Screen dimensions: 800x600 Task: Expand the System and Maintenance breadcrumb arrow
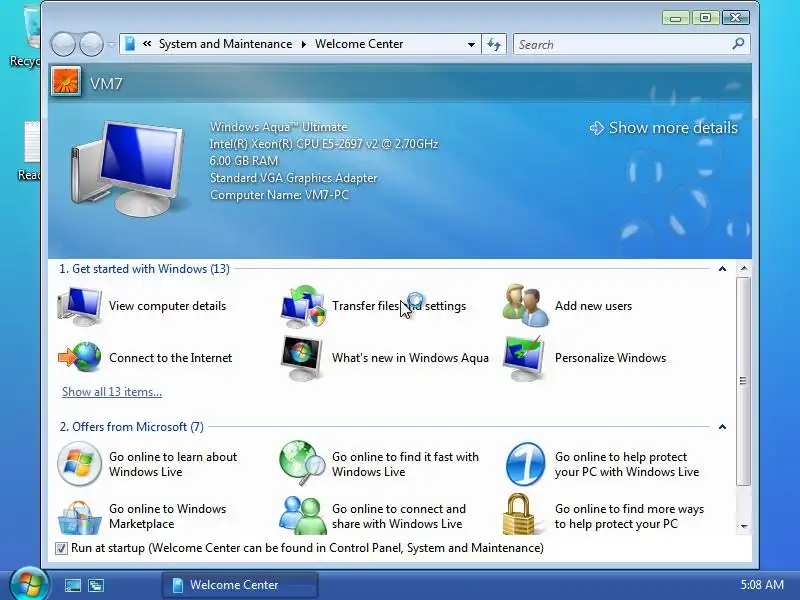point(304,44)
